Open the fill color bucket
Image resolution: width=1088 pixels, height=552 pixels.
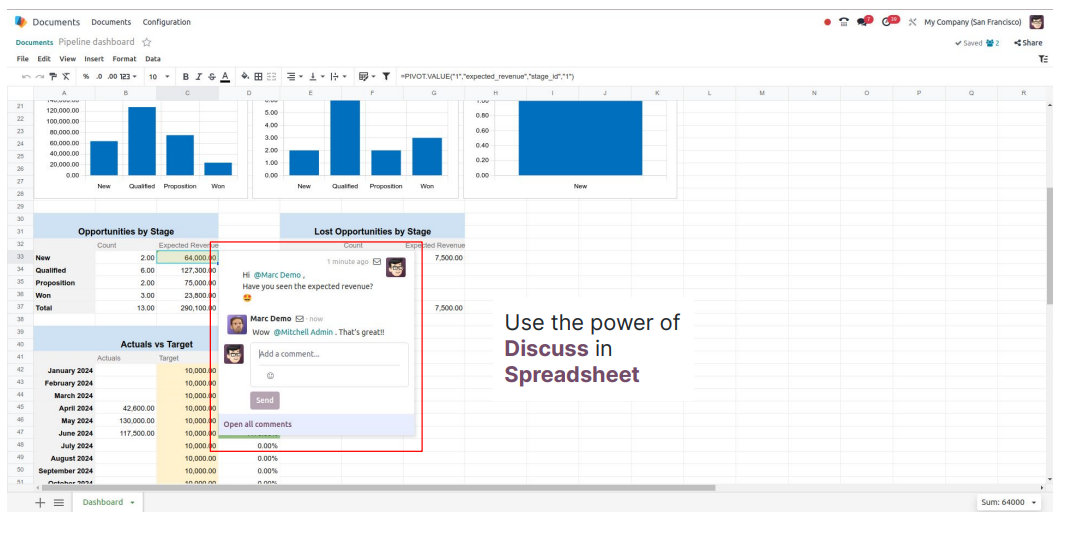pos(245,77)
